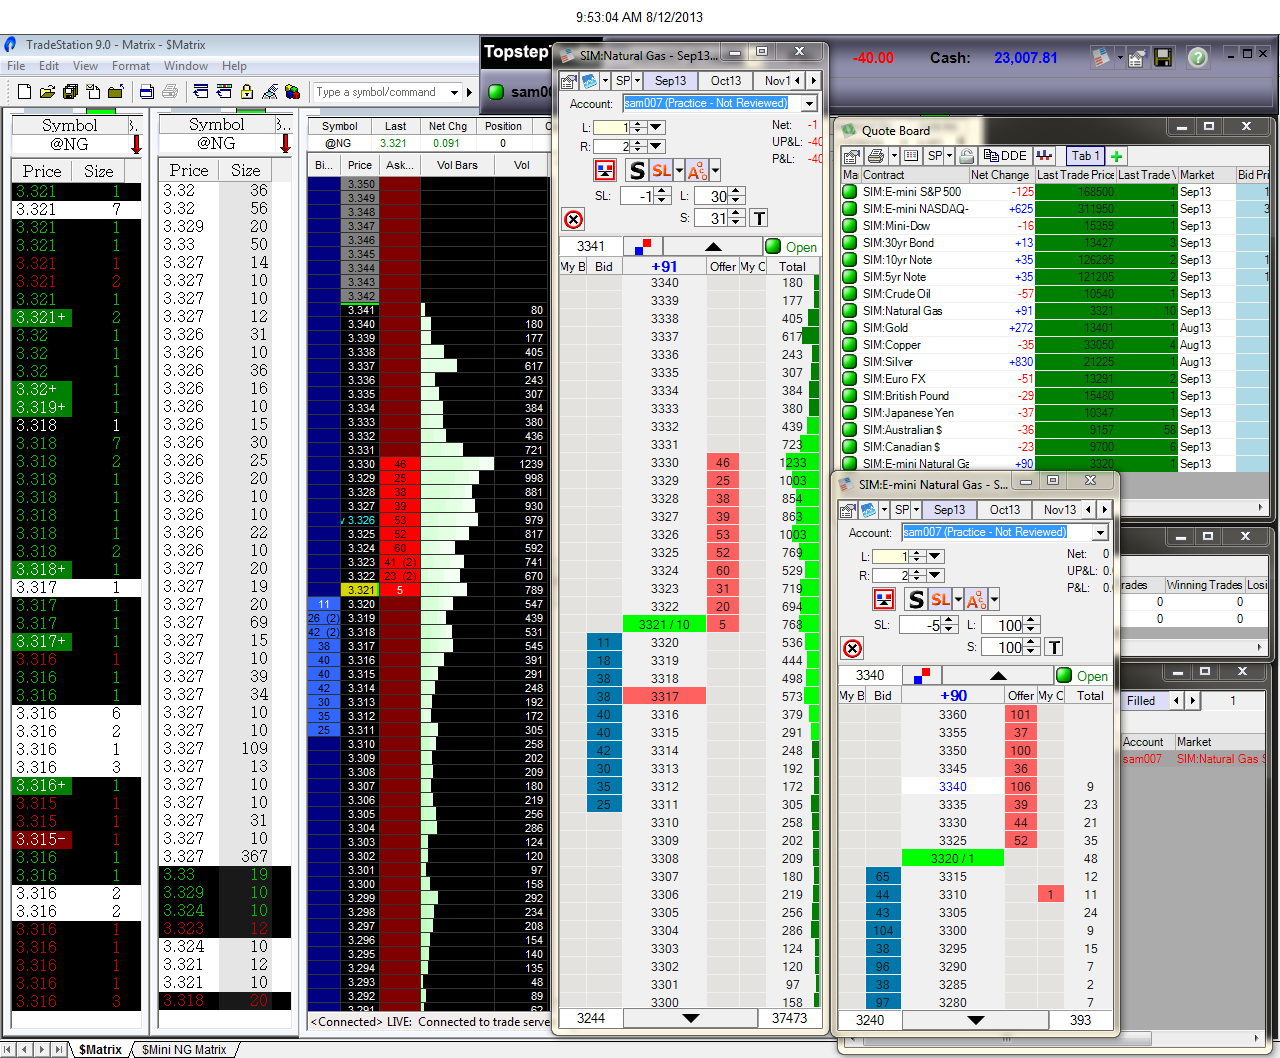Open L quantity dropdown in Natural Gas window

pyautogui.click(x=656, y=127)
